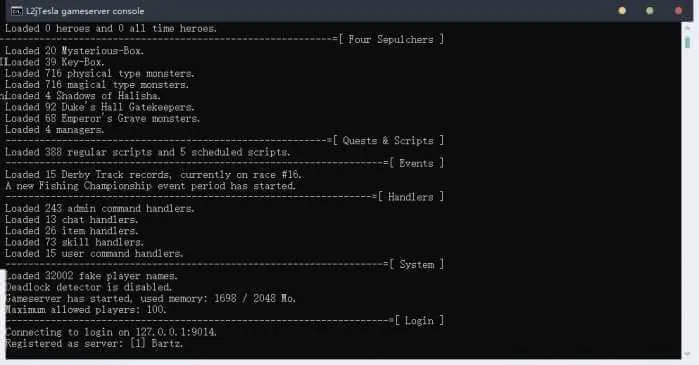The width and height of the screenshot is (699, 365).
Task: Click the scrollbar up arrow
Action: pos(687,28)
